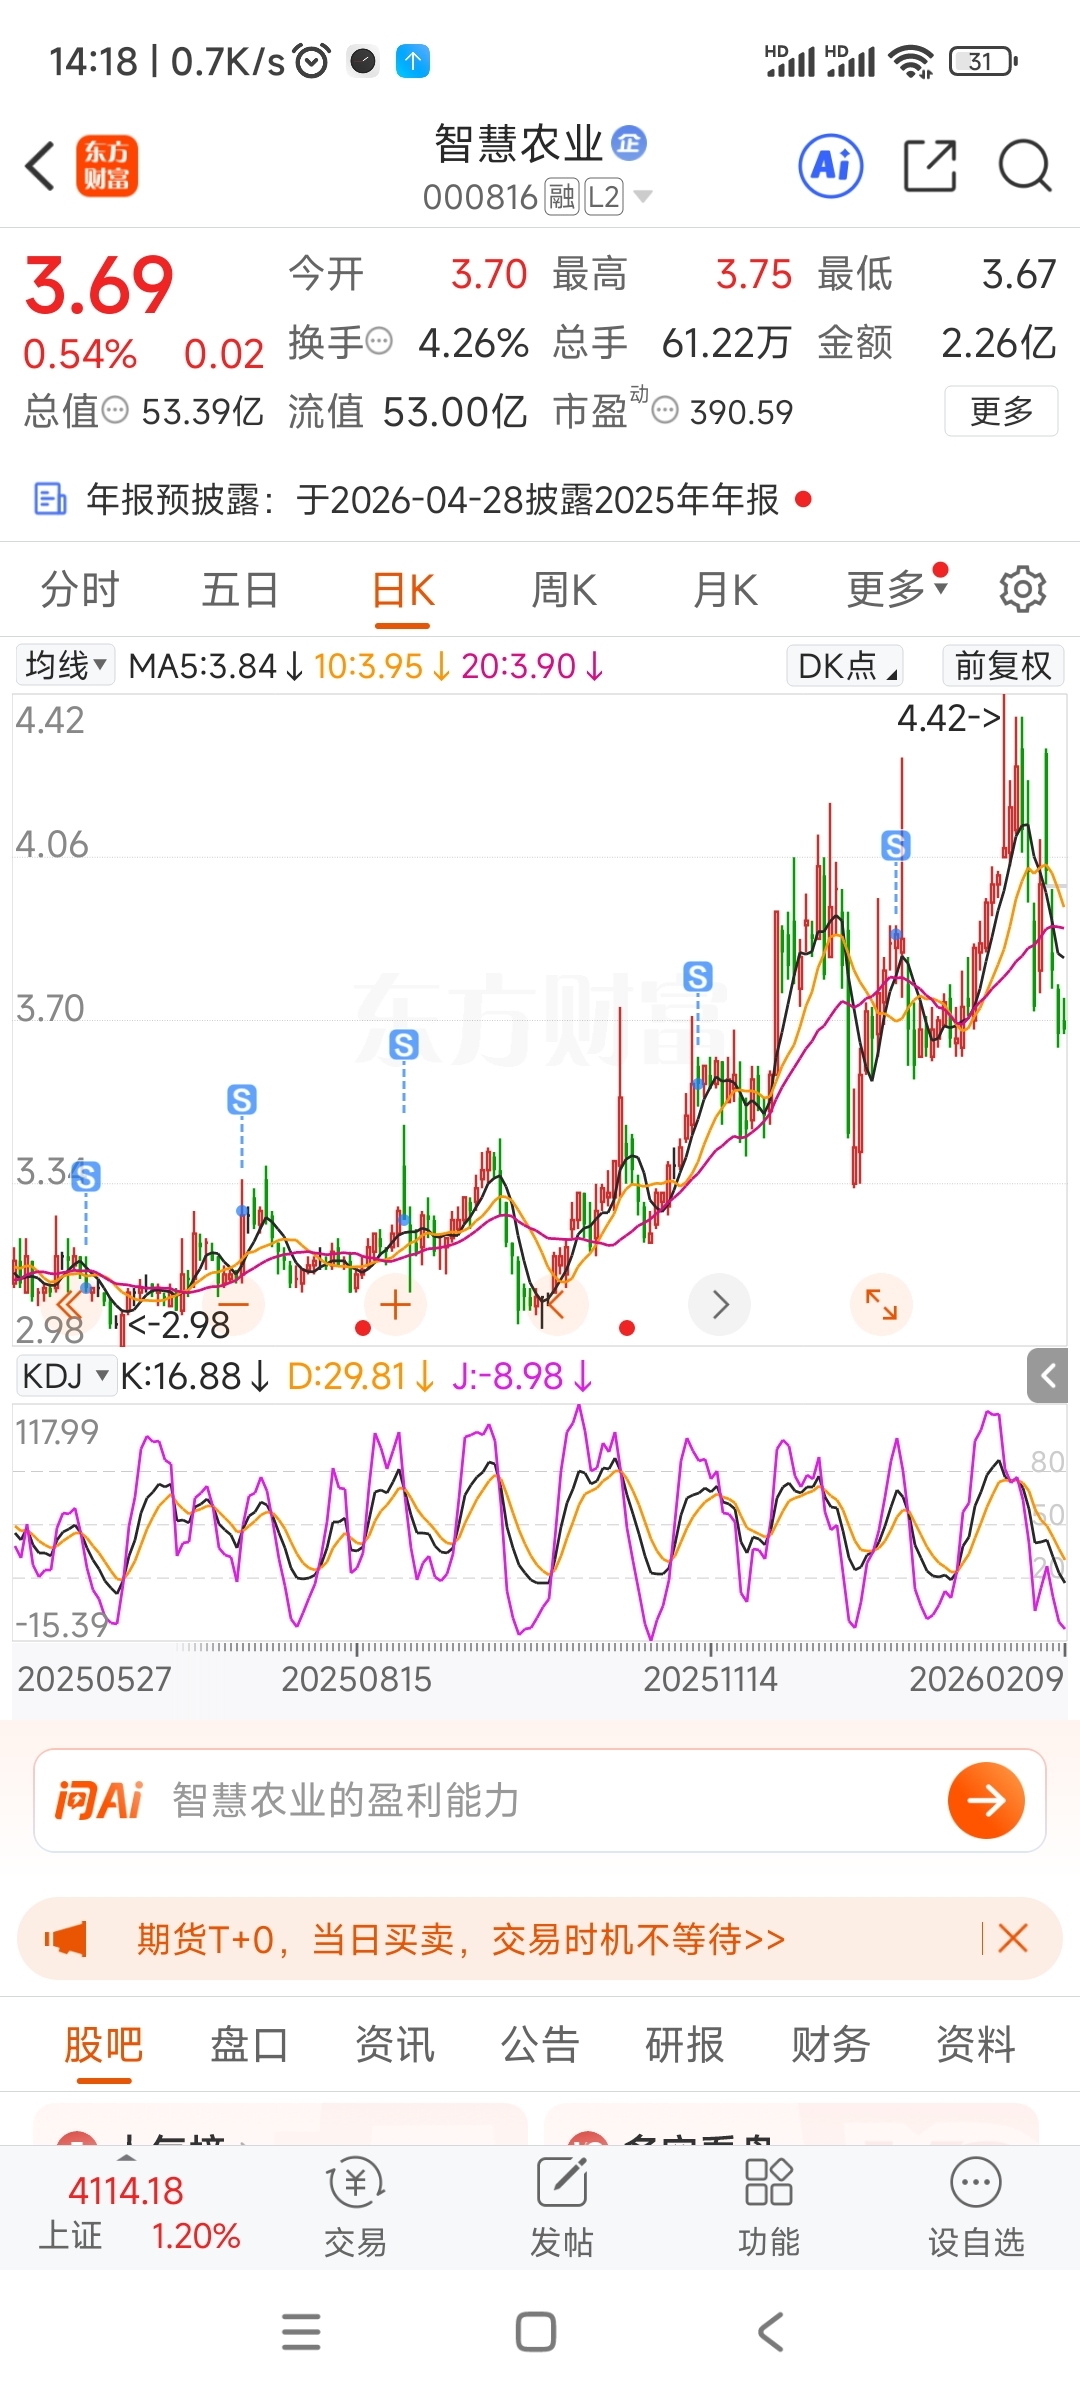1080x2400 pixels.
Task: Open the 功能 functions menu
Action: pyautogui.click(x=769, y=2208)
